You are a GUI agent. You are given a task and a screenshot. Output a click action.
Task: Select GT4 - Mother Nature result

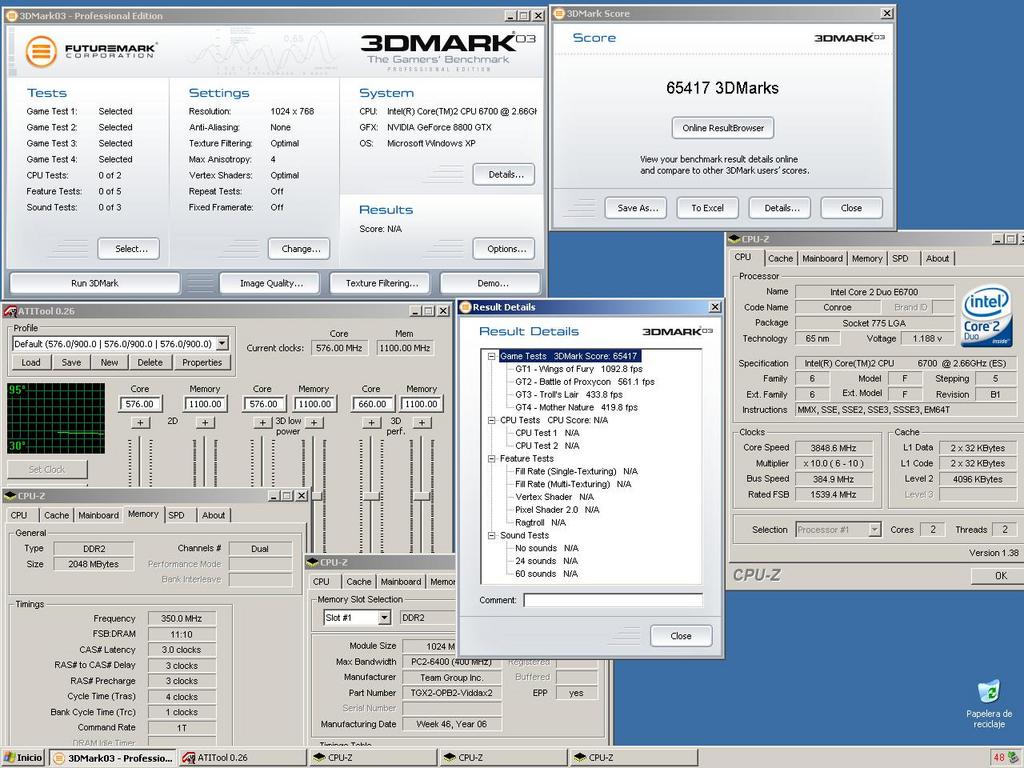(577, 408)
